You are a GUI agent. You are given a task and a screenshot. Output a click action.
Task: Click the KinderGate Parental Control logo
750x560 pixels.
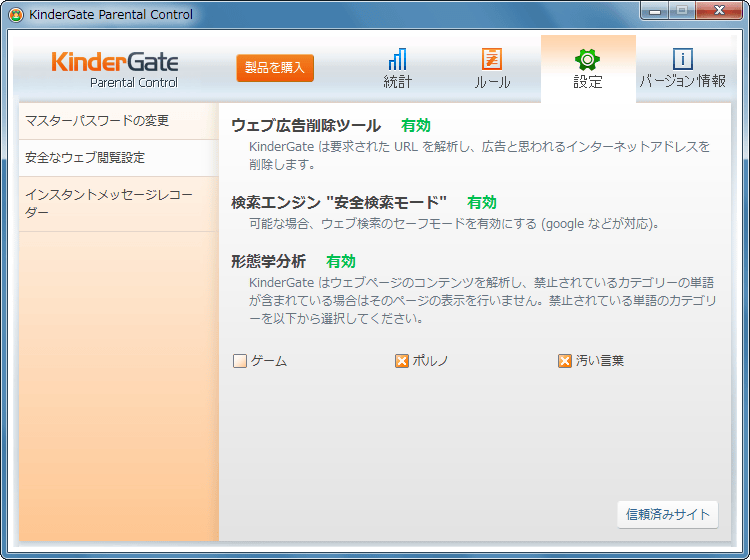point(115,70)
